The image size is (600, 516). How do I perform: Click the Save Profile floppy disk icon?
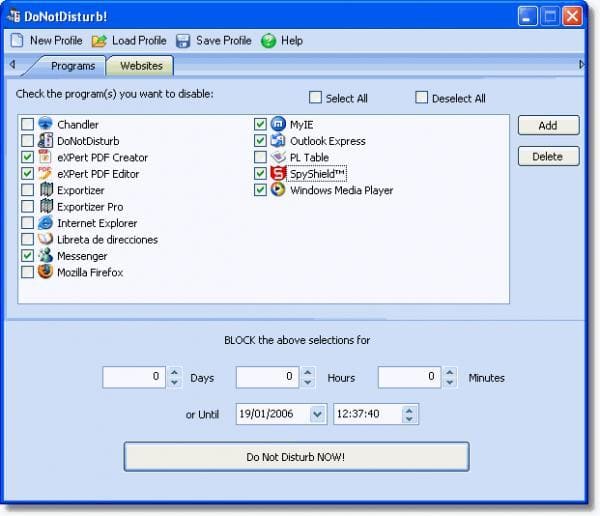[183, 41]
